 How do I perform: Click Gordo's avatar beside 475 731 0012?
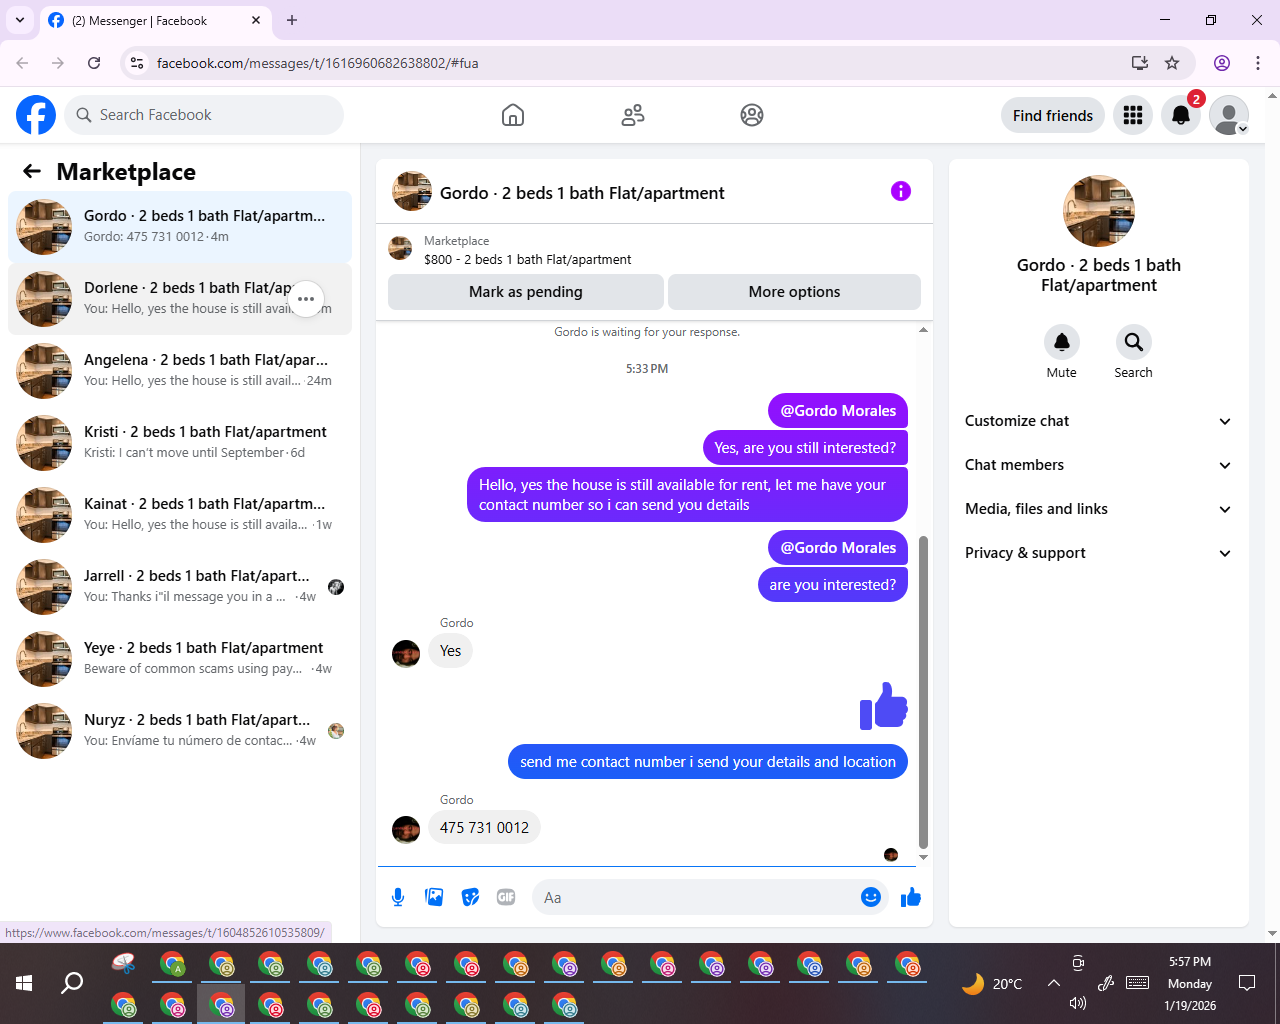tap(406, 830)
